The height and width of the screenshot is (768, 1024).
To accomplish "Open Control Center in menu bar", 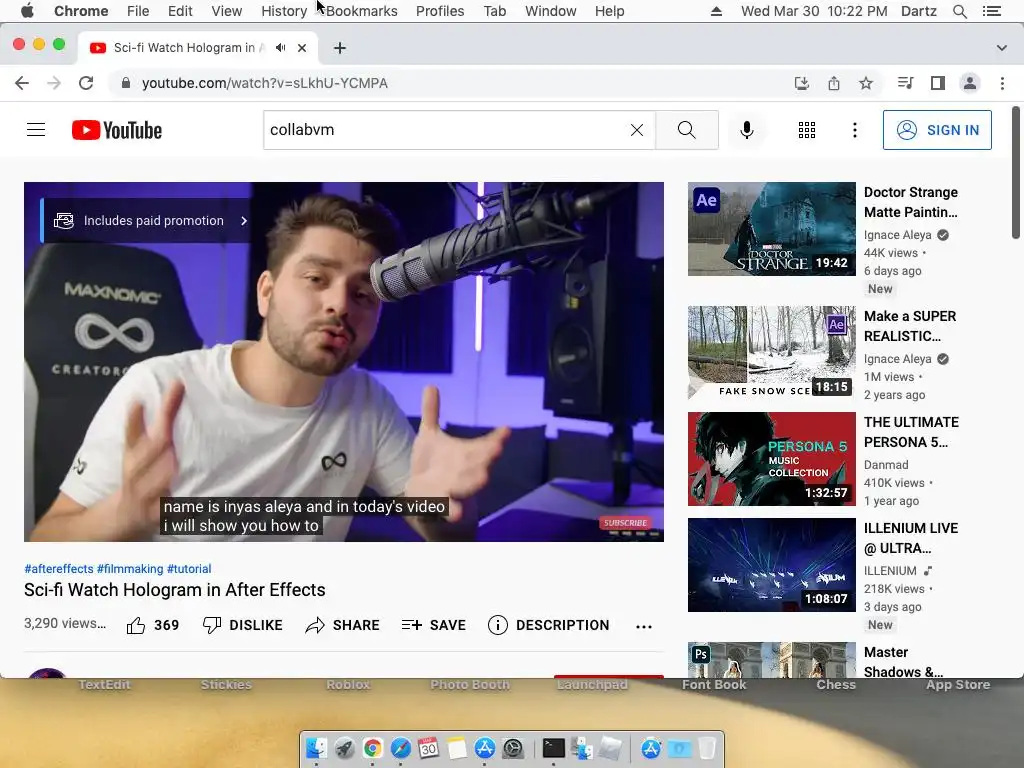I will 991,11.
